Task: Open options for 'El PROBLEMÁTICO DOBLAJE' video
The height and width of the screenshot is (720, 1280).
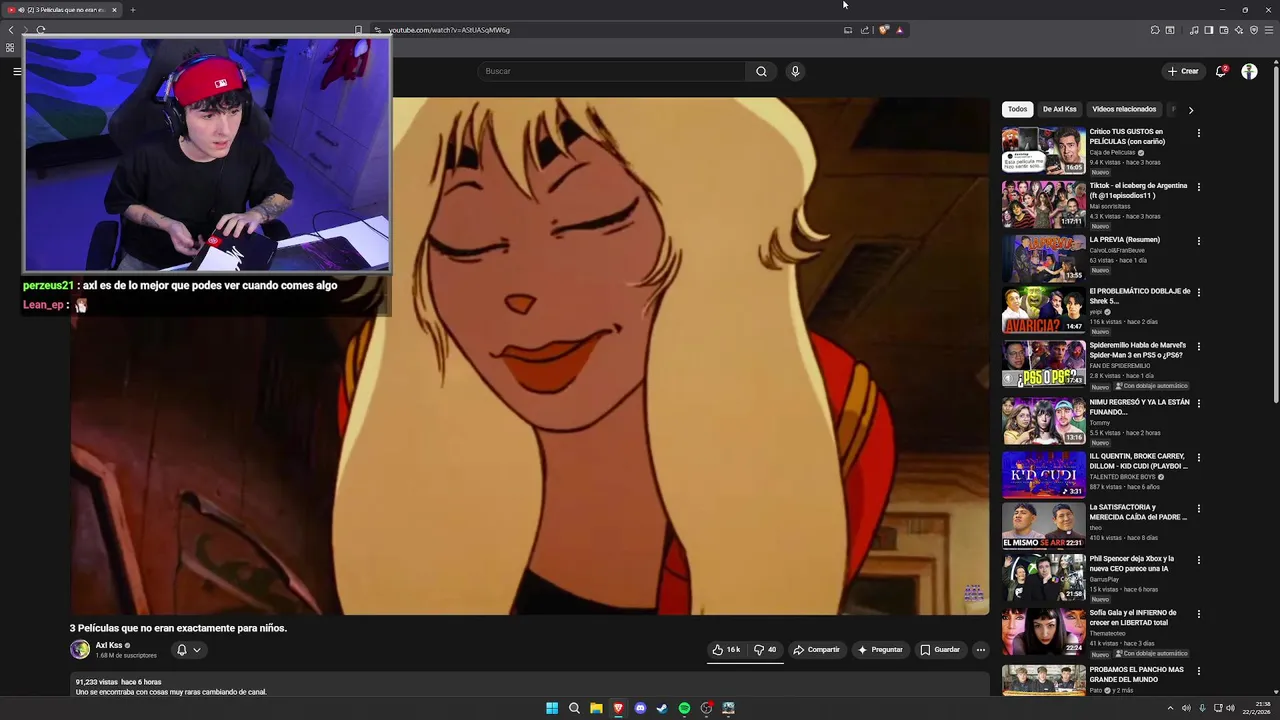Action: pos(1198,292)
